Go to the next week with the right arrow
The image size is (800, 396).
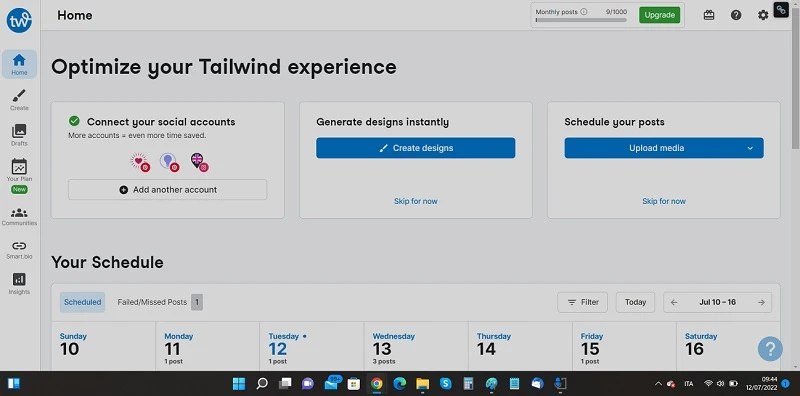pos(761,302)
